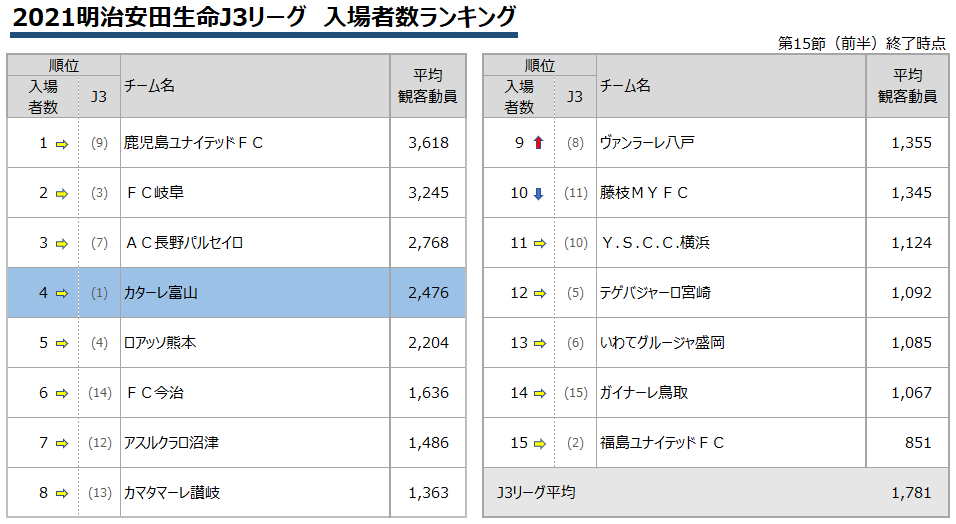Click the 第15節（前半）終了時点 note
The height and width of the screenshot is (524, 956).
coord(861,44)
